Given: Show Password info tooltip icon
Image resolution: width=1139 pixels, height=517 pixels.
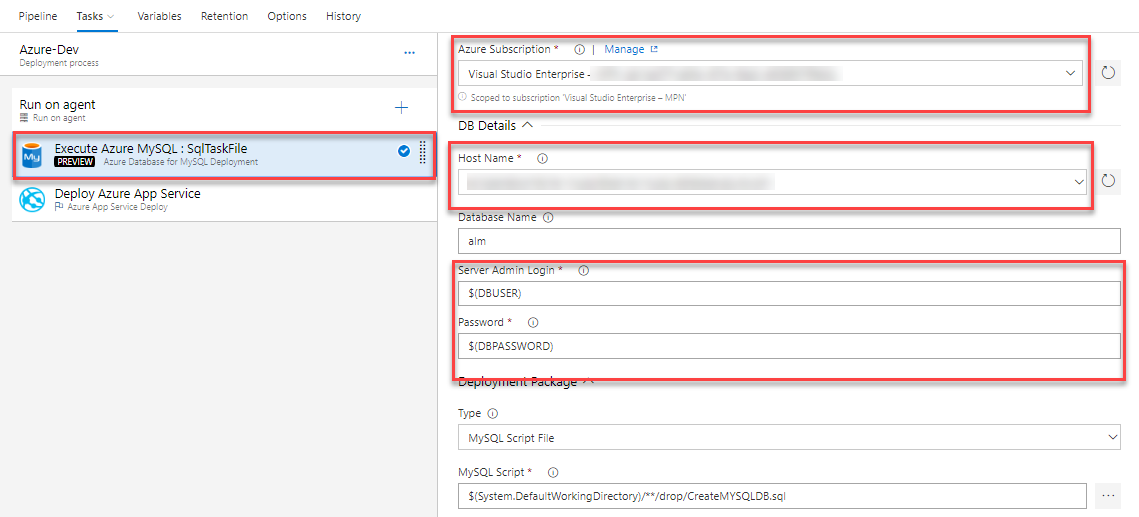Looking at the screenshot, I should click(x=532, y=322).
